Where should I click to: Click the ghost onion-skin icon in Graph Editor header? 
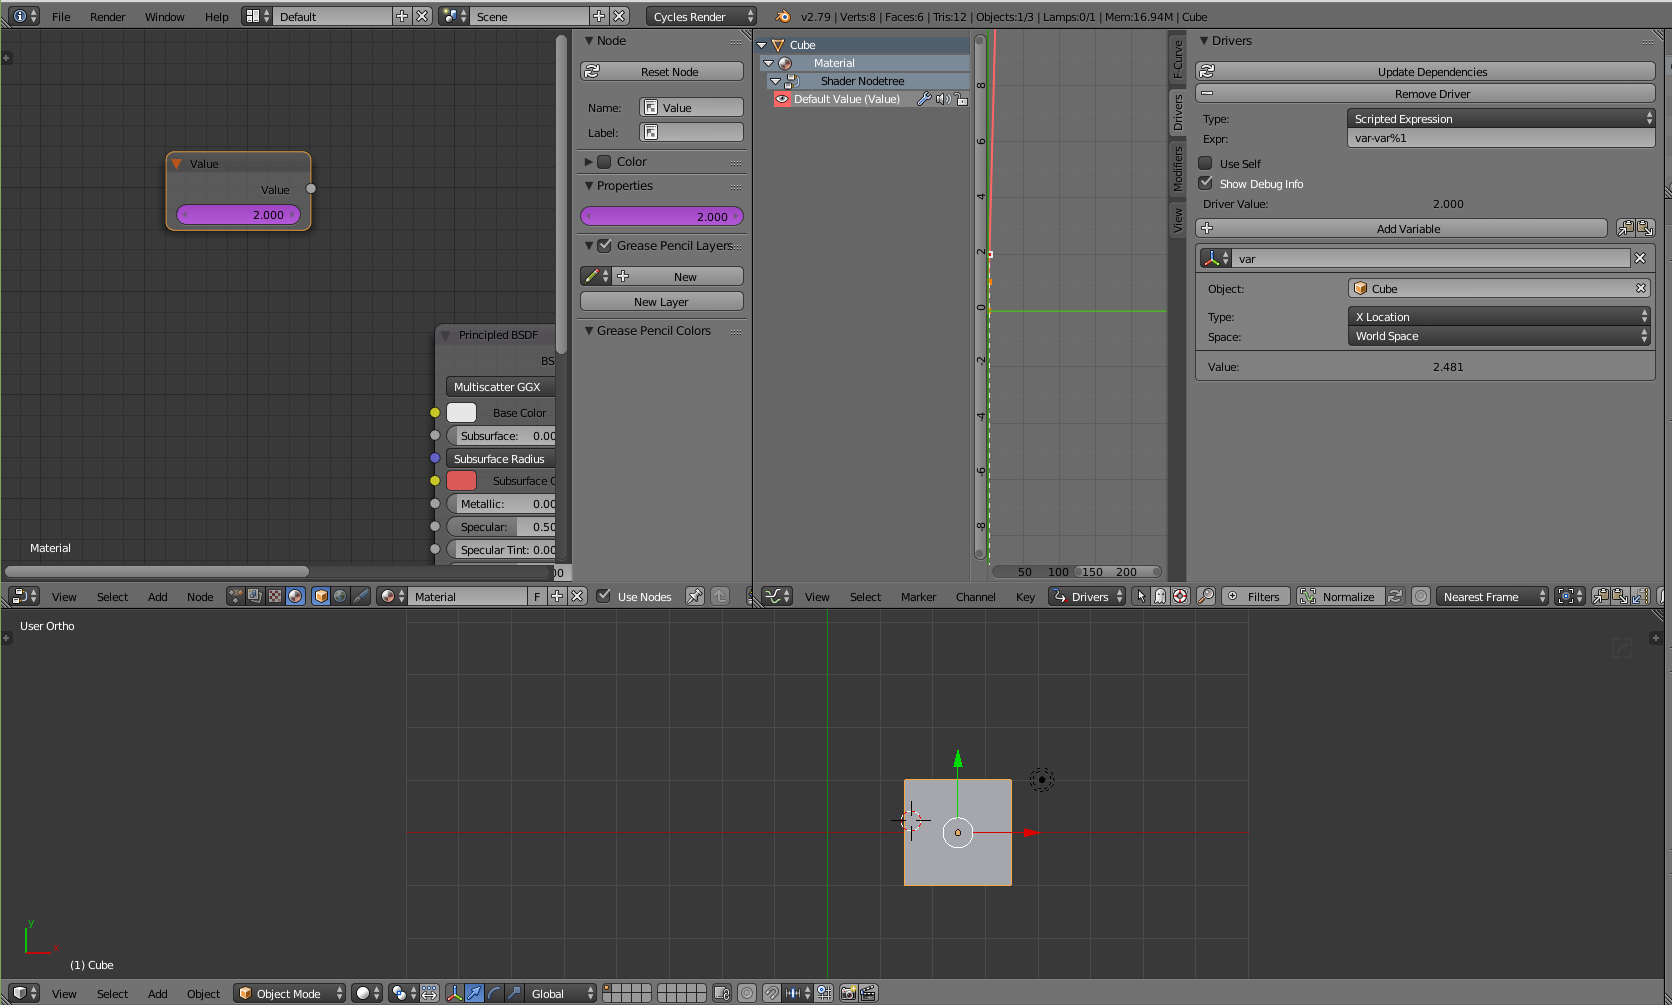coord(1159,596)
